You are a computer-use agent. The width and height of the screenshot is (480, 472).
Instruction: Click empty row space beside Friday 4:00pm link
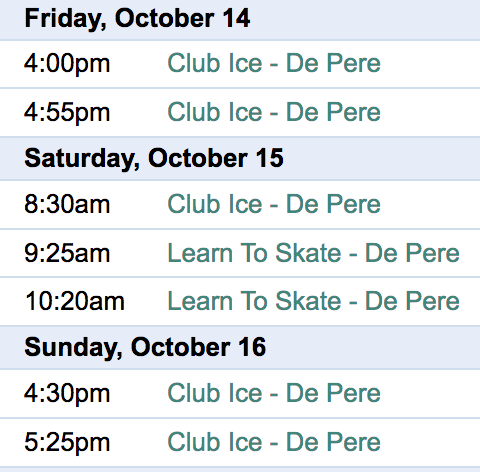pos(430,64)
